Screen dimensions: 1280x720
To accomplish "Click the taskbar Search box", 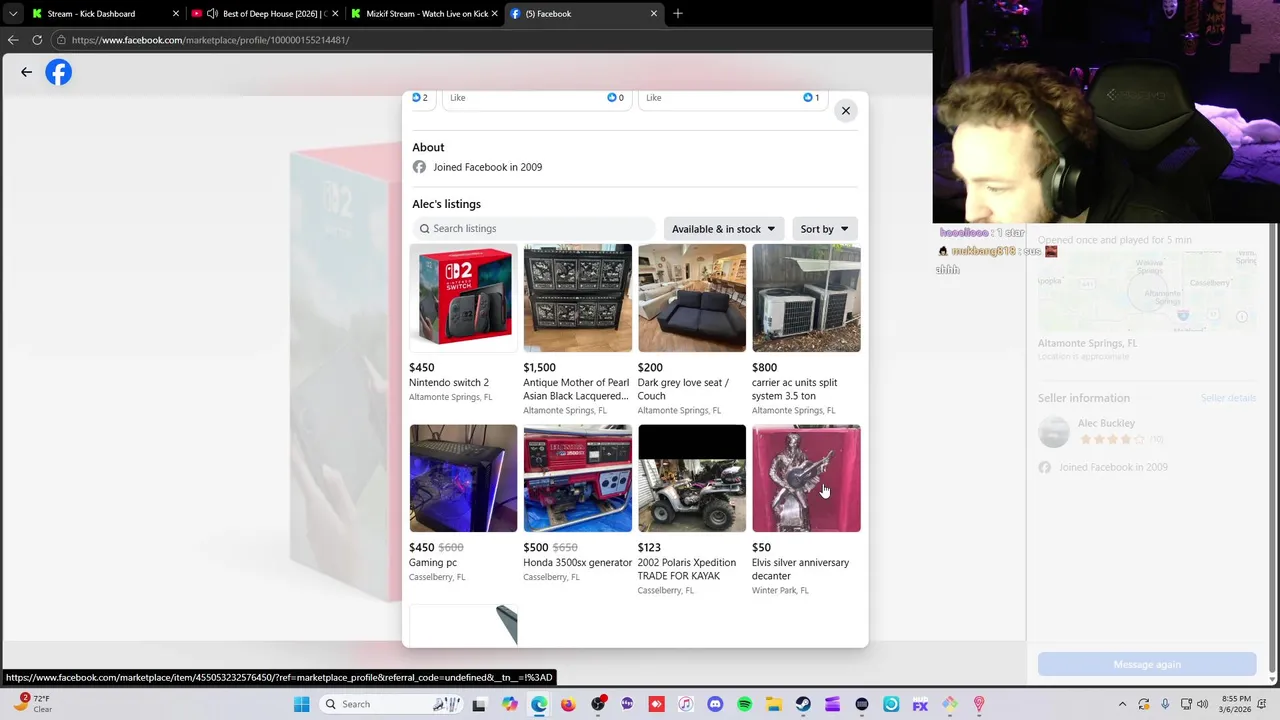I will click(x=392, y=704).
